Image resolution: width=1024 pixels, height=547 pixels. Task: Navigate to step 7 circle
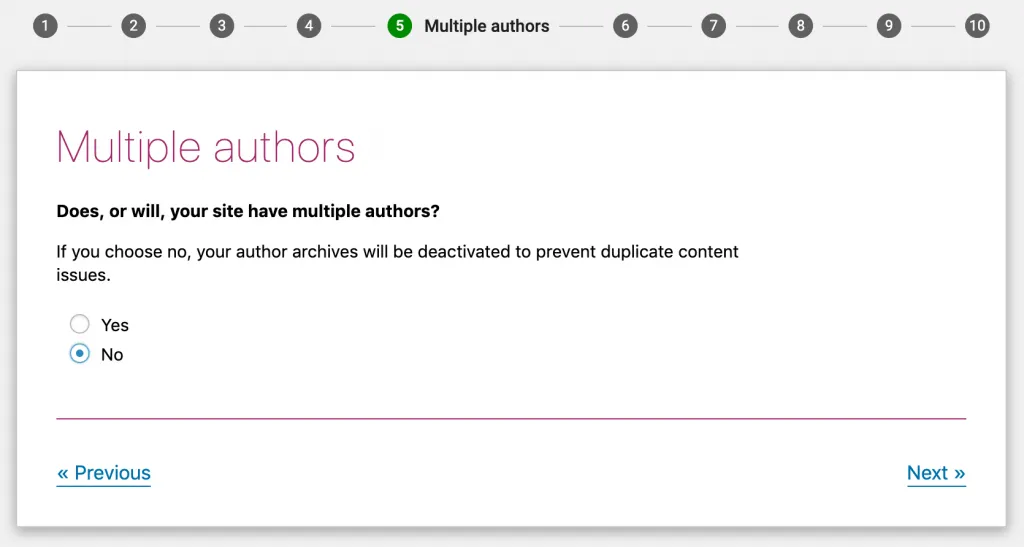pyautogui.click(x=713, y=26)
